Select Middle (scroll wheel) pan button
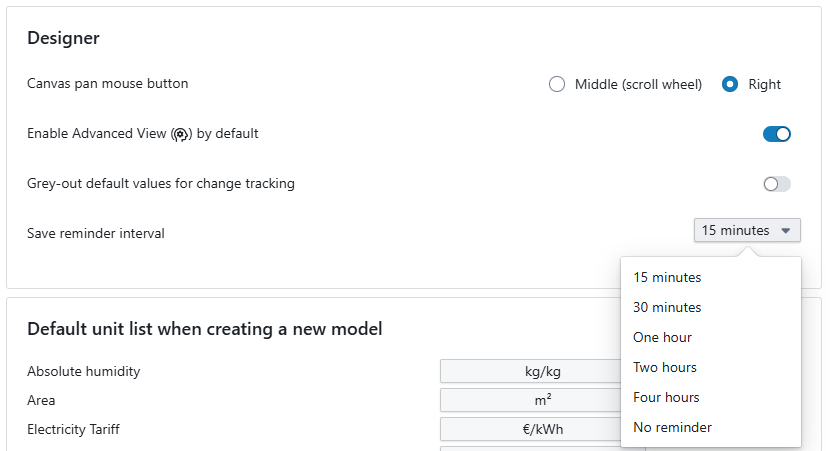 click(x=558, y=84)
